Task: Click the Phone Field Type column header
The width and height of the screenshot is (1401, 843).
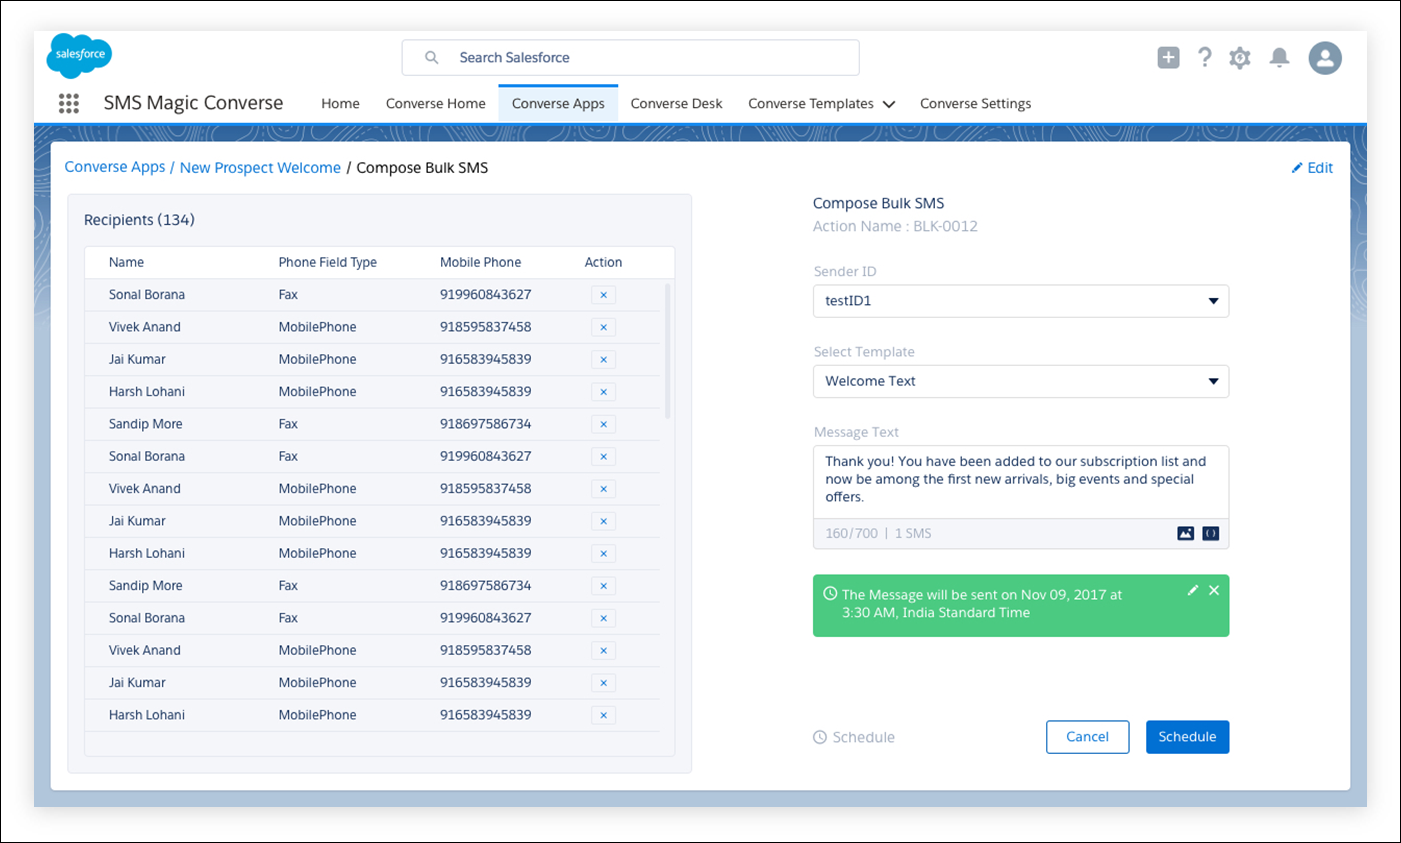Action: [x=327, y=262]
